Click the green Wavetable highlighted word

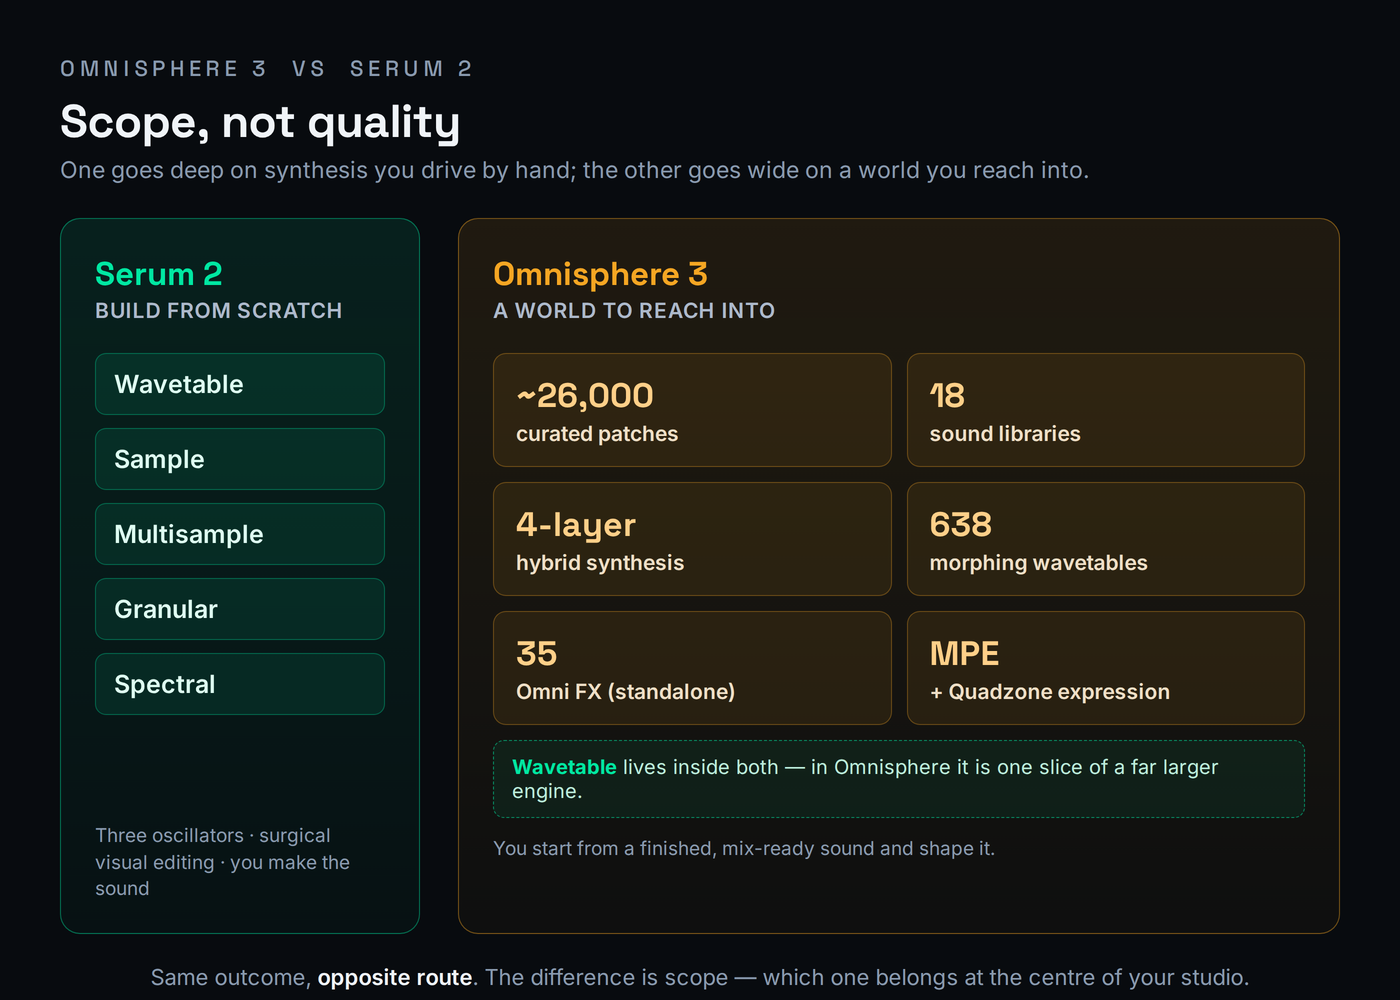(x=564, y=767)
